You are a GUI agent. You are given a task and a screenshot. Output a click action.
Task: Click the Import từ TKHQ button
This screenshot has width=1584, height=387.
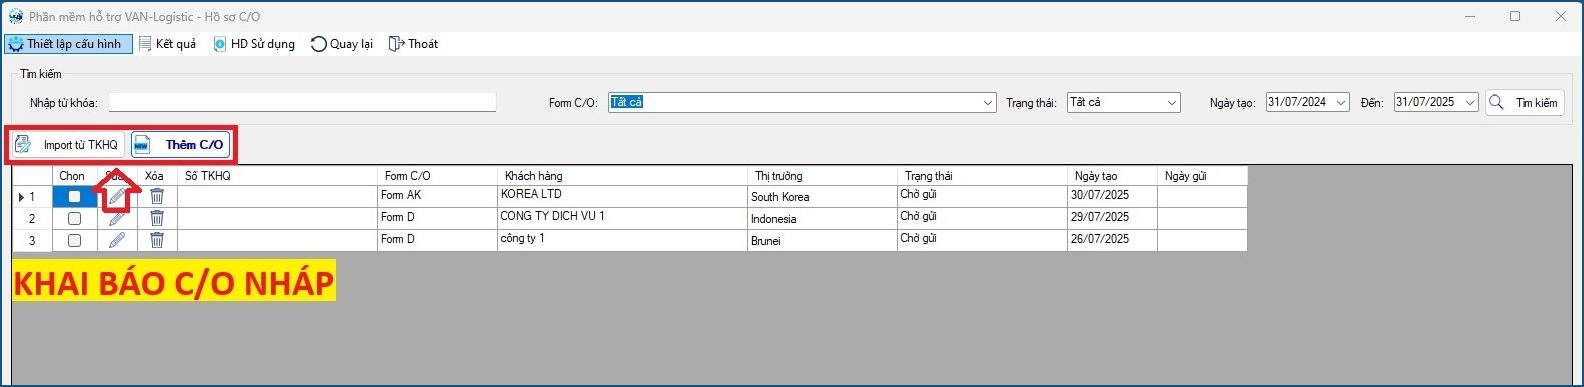68,145
